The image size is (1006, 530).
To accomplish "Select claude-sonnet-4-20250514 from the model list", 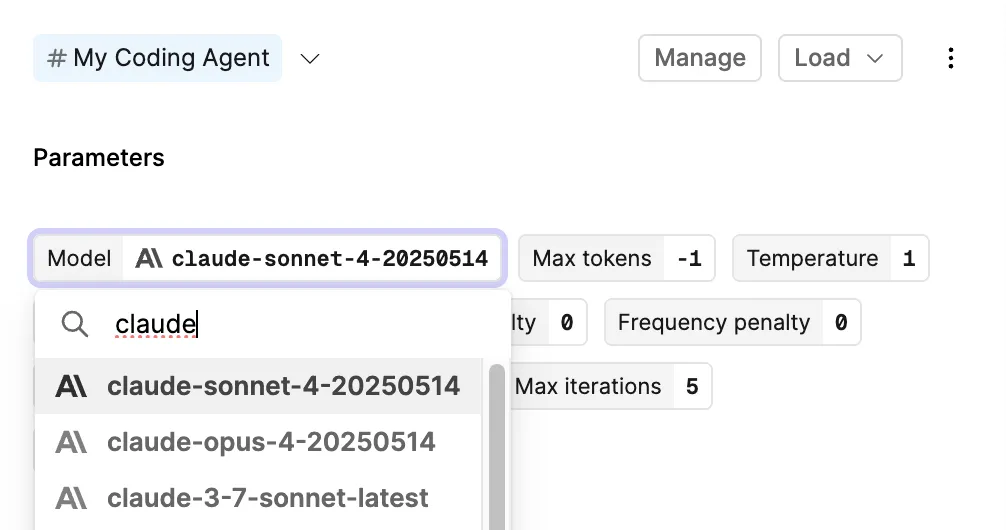I will (258, 386).
